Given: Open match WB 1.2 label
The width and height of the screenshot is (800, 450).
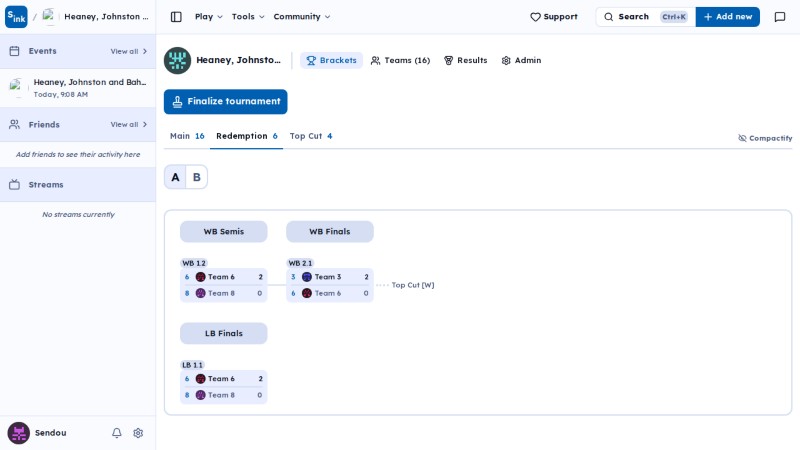Looking at the screenshot, I should [x=194, y=263].
